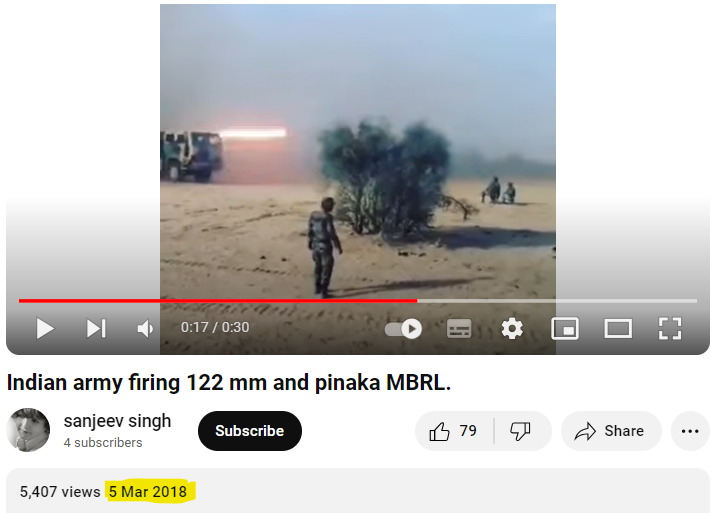Open the video settings gear

(x=512, y=328)
